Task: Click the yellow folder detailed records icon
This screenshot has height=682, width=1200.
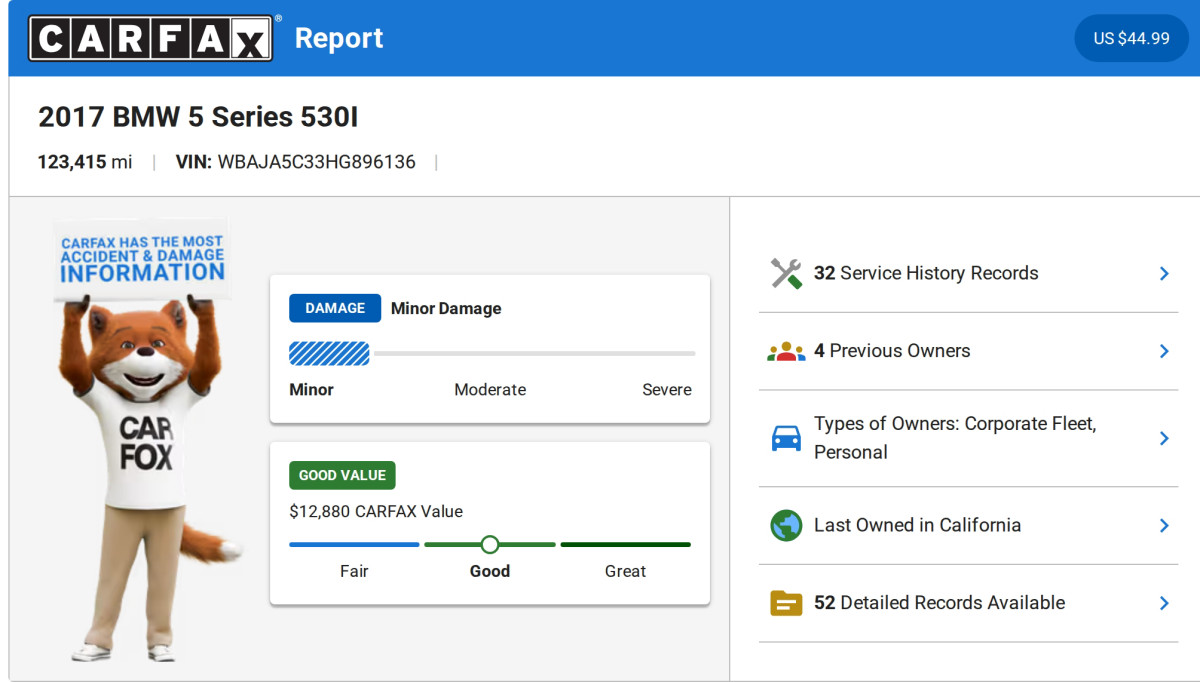Action: [x=786, y=603]
